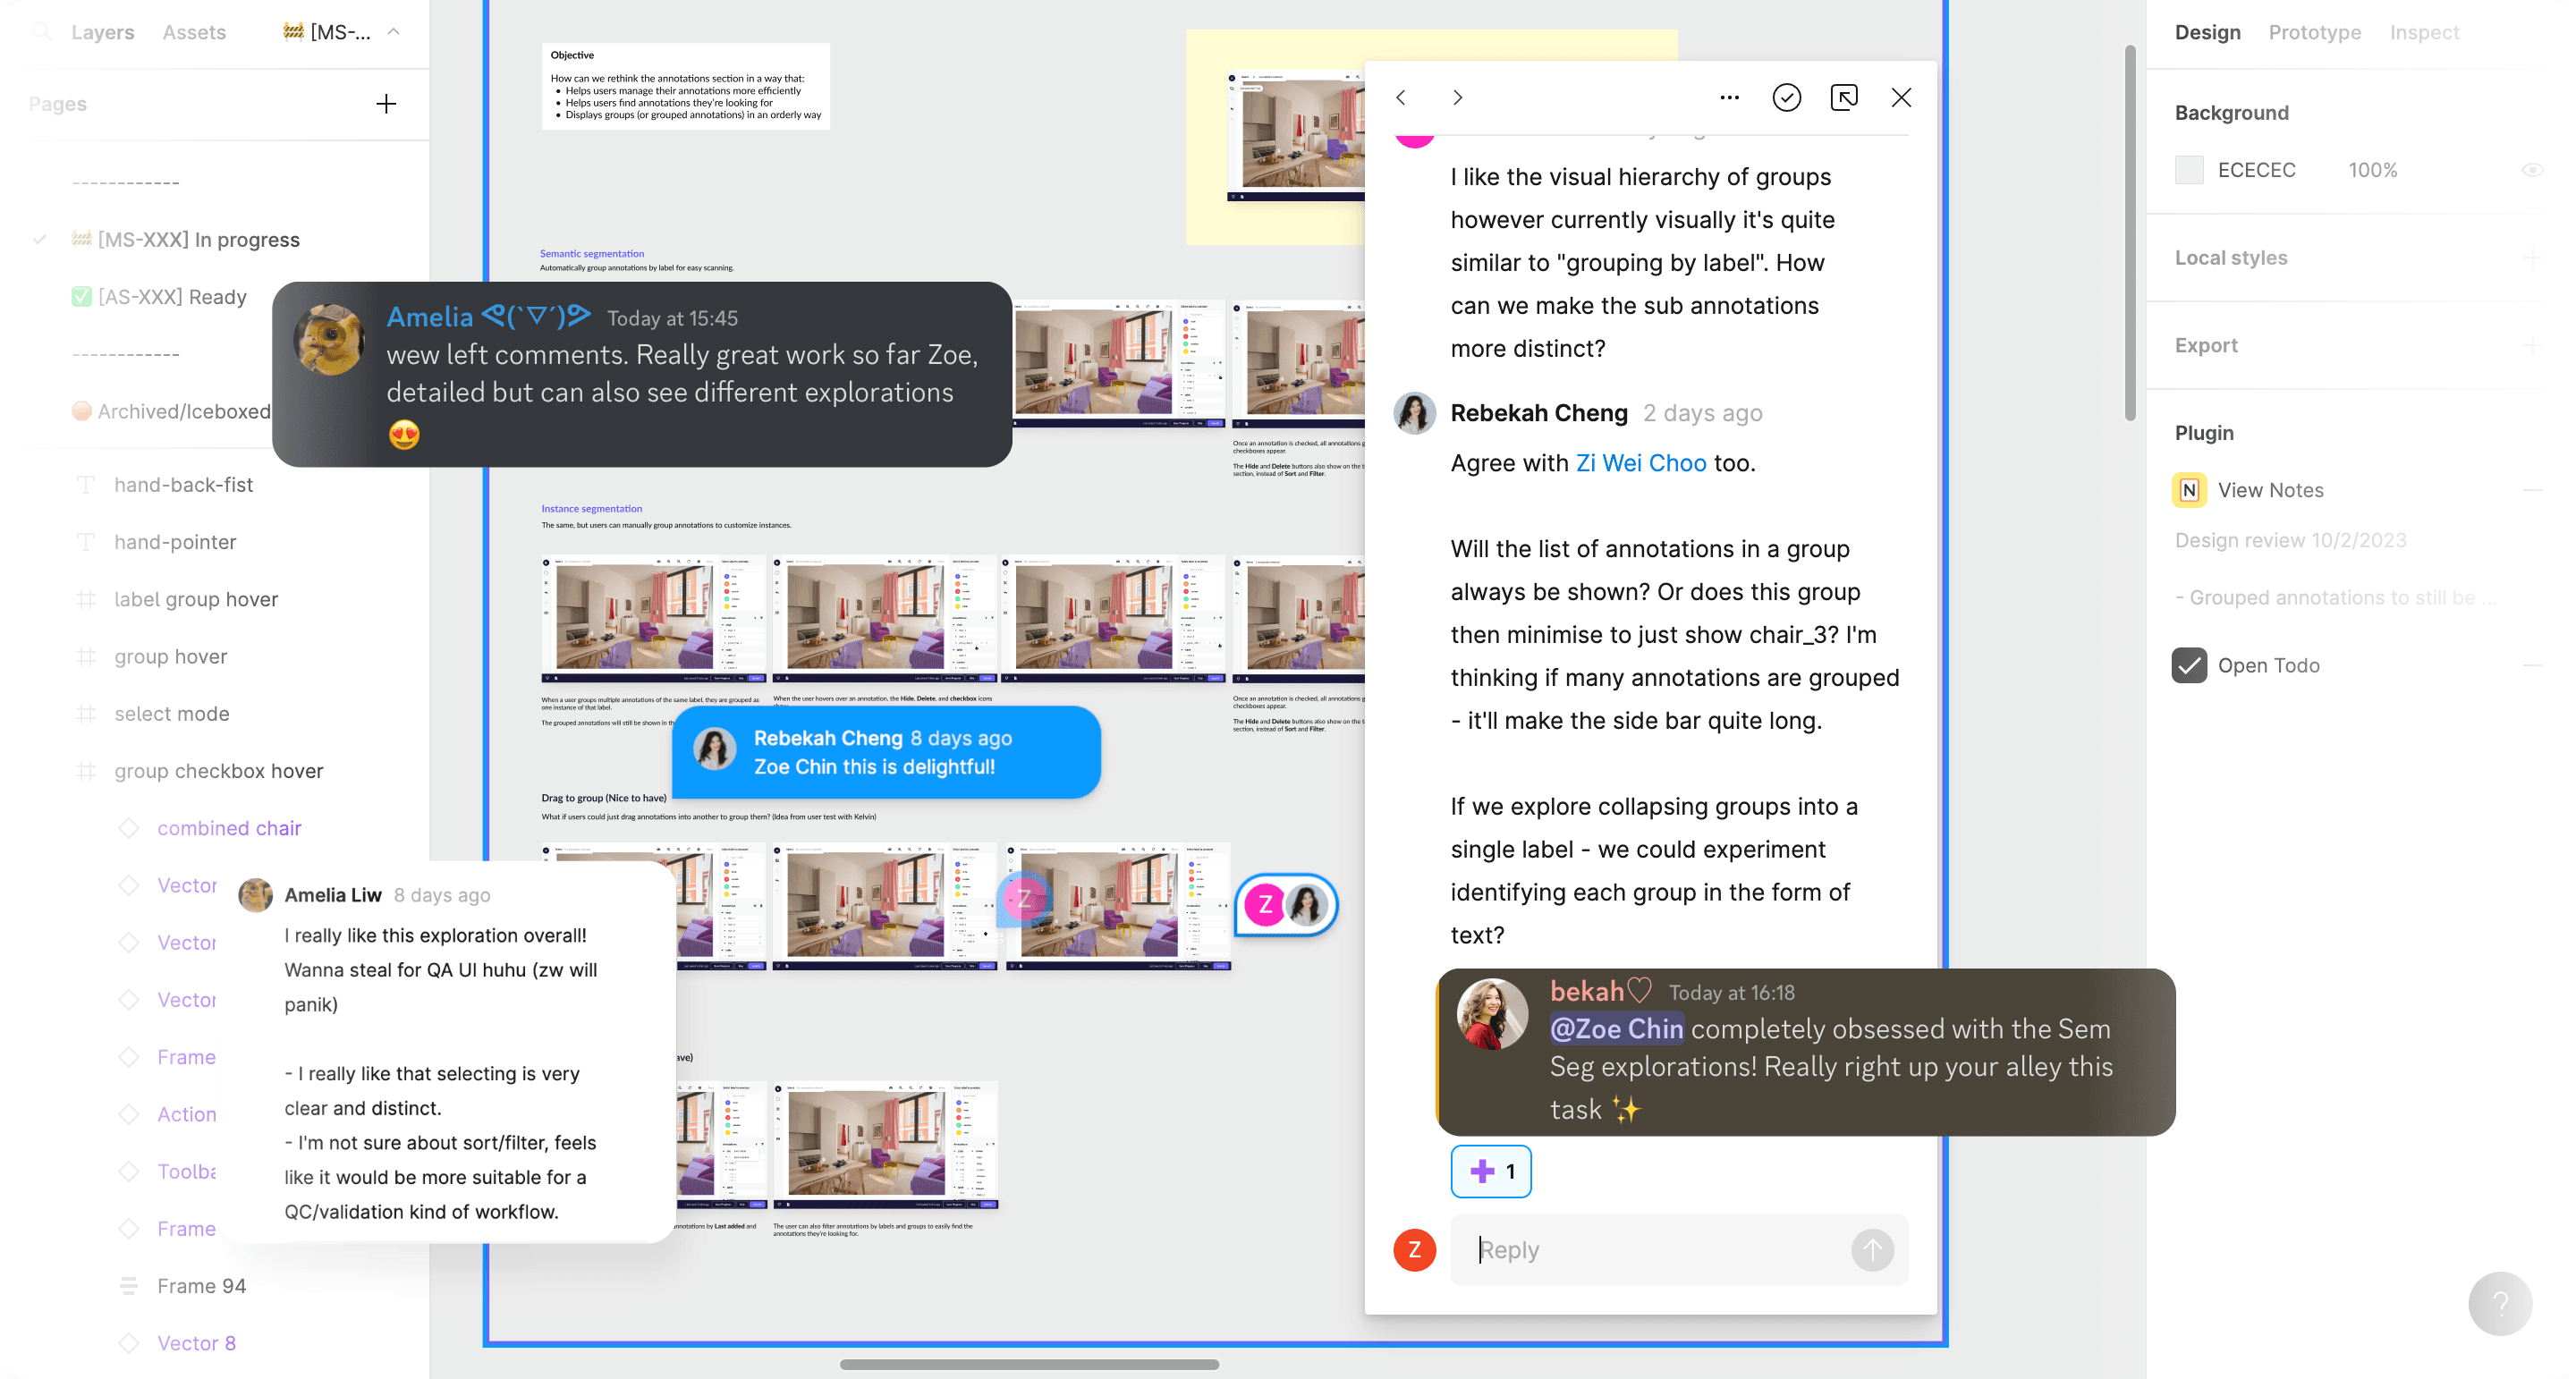This screenshot has width=2576, height=1379.
Task: Select the [AS-XXX] Ready page
Action: pyautogui.click(x=172, y=297)
